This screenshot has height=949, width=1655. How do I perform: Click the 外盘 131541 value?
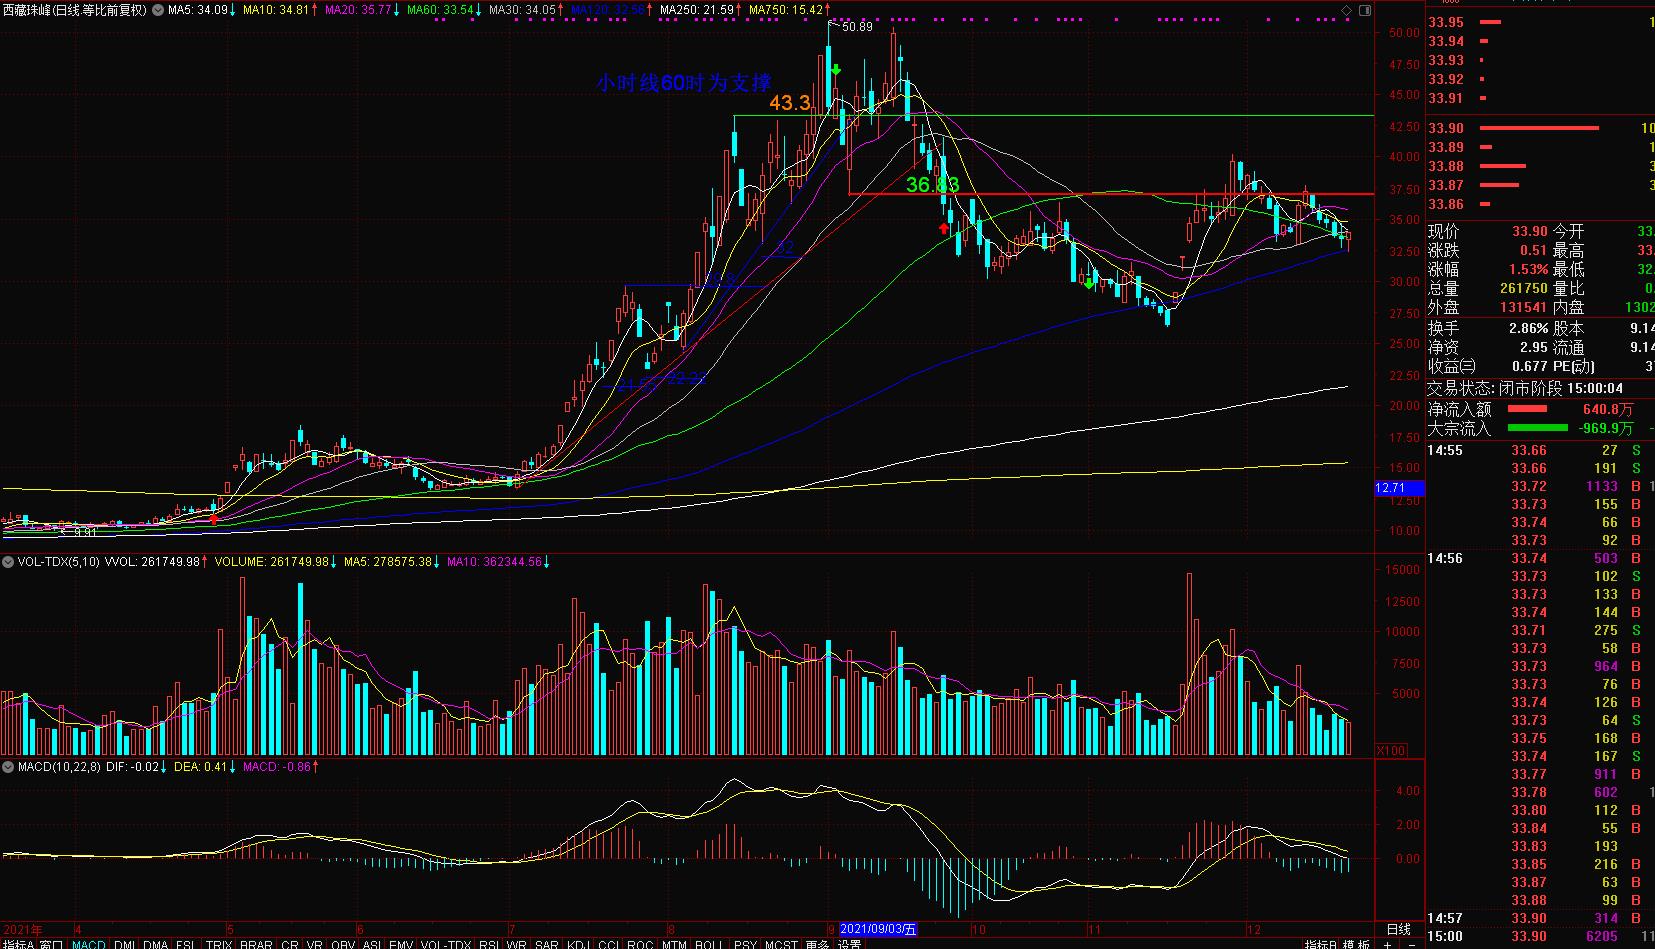pos(1524,307)
